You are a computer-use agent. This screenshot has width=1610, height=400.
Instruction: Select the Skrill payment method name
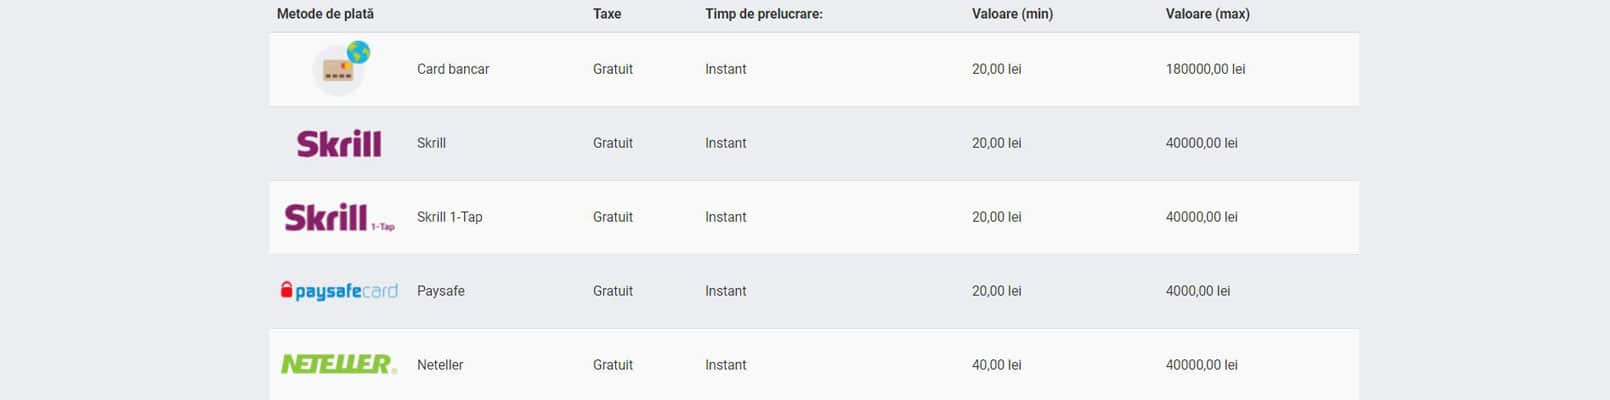(431, 143)
